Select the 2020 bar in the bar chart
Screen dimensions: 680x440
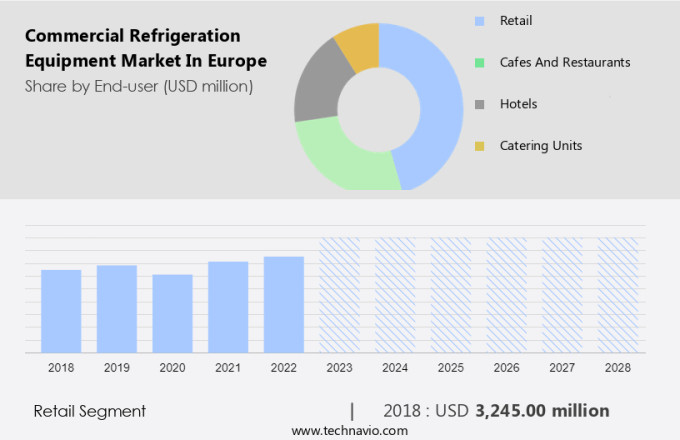click(172, 313)
